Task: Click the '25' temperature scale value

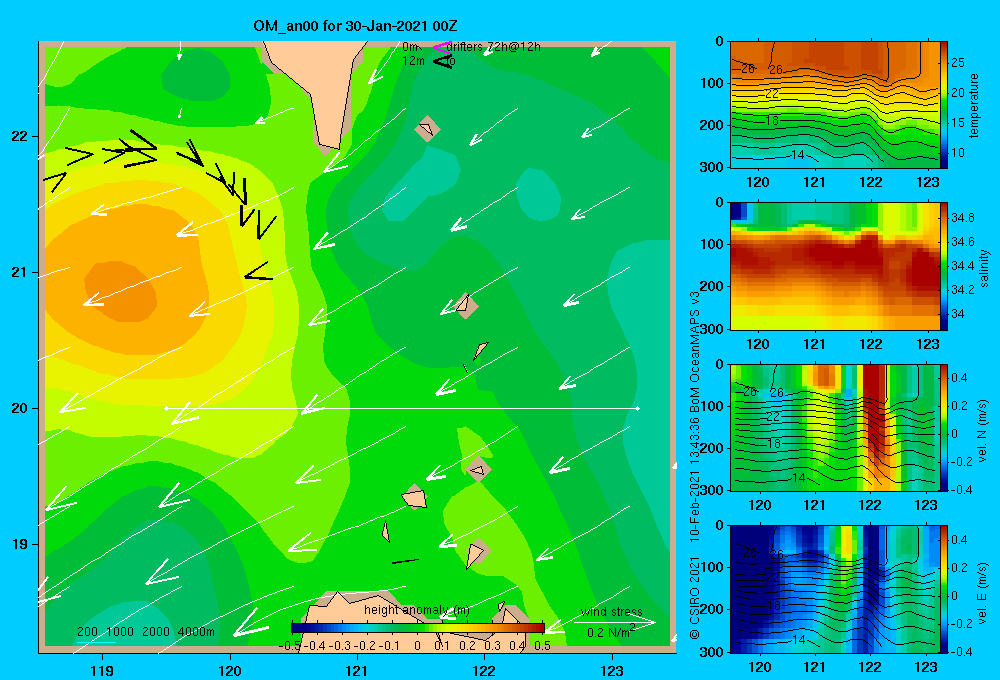Action: 958,63
